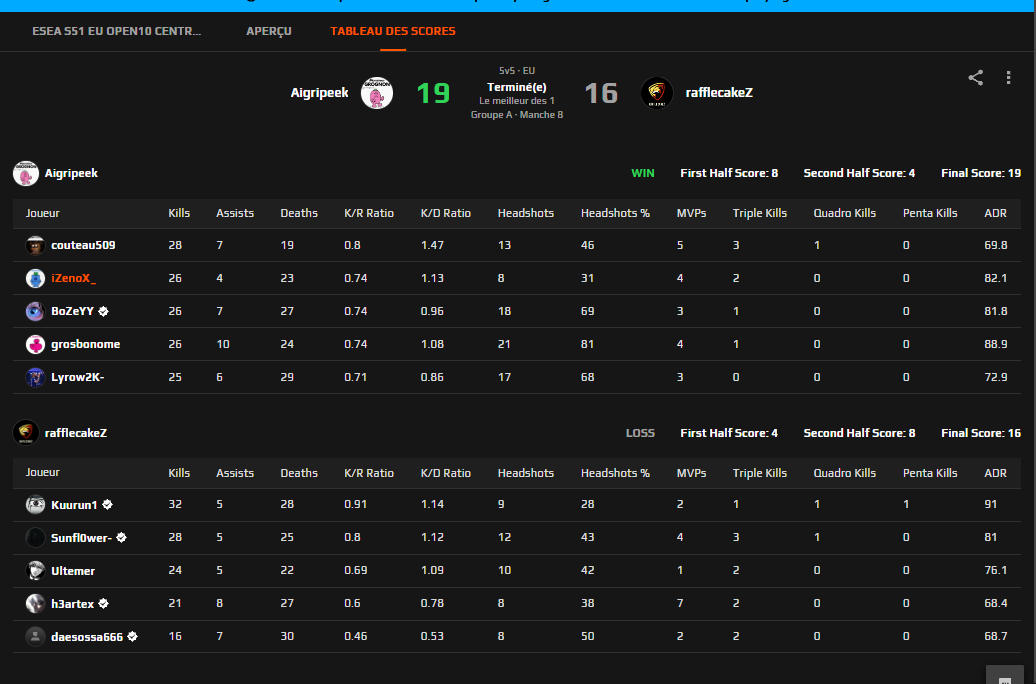The image size is (1036, 684).
Task: Click iZenoX_'s avatar
Action: pyautogui.click(x=35, y=278)
